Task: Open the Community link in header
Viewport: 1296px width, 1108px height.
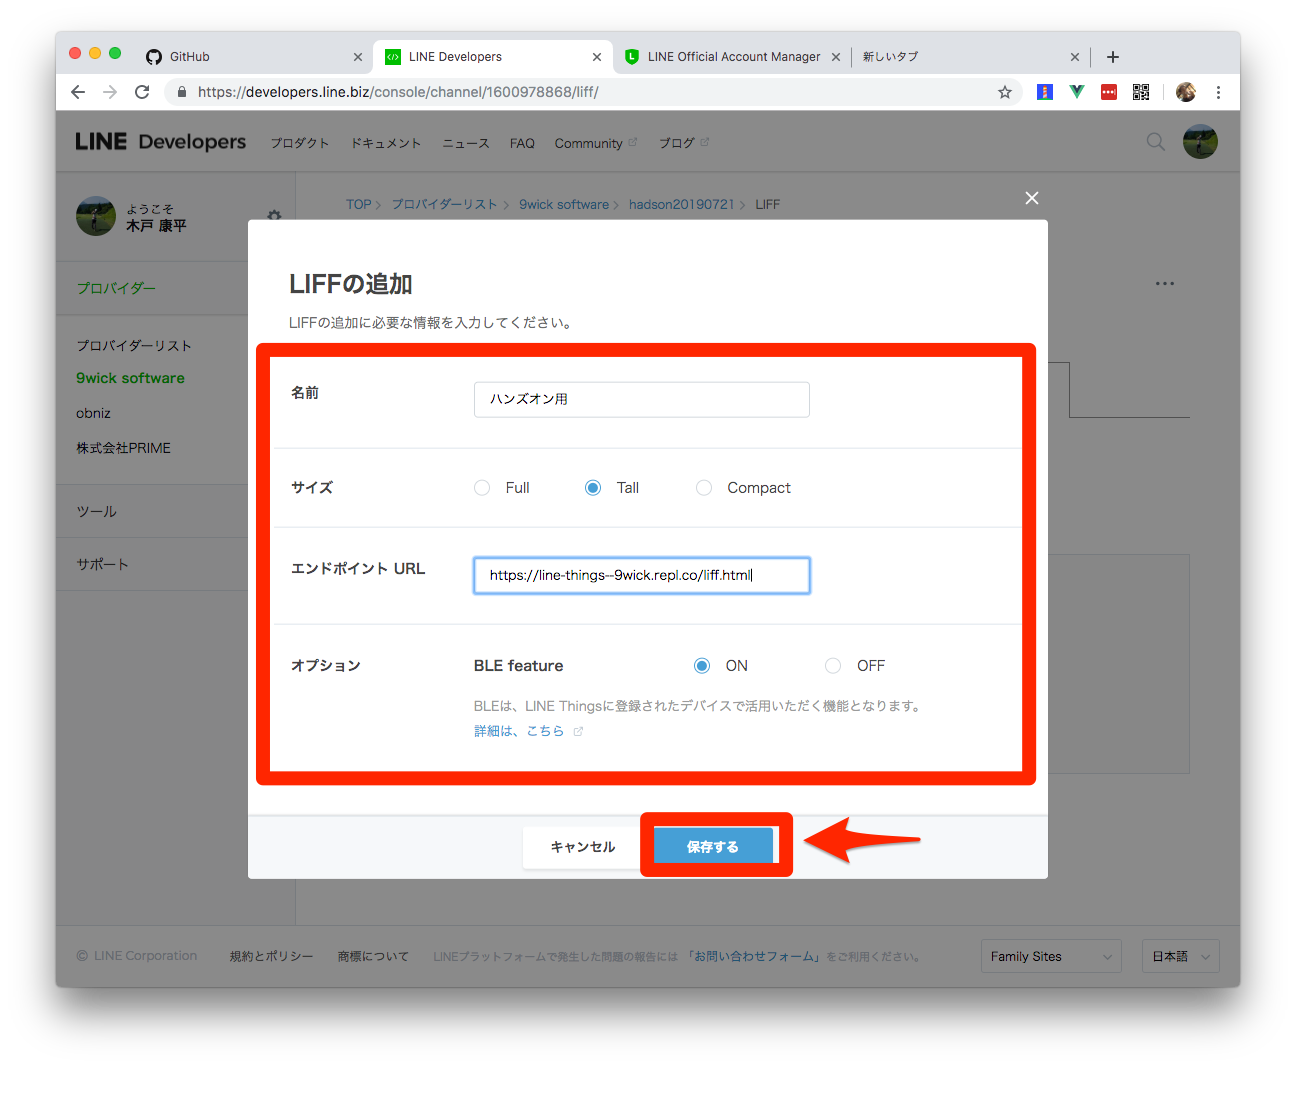Action: click(595, 143)
